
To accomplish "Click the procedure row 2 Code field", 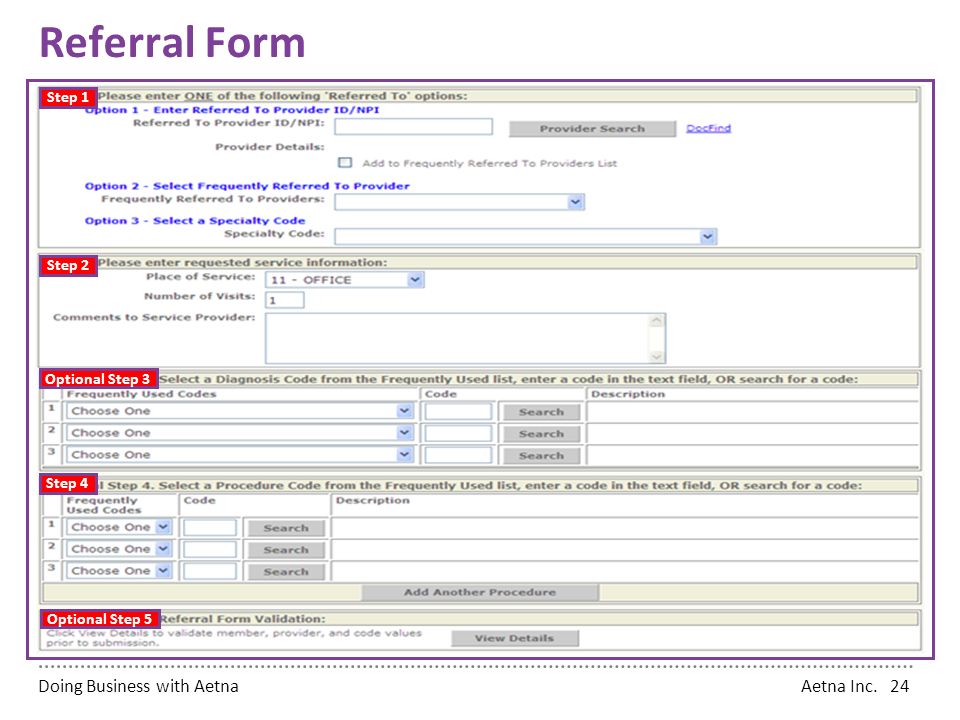I will (x=210, y=550).
